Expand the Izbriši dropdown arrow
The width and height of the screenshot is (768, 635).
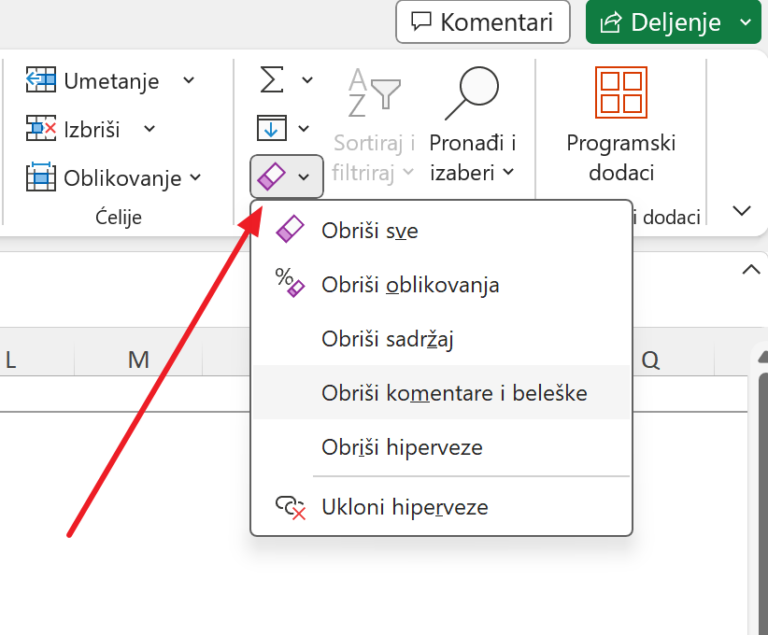pyautogui.click(x=149, y=128)
